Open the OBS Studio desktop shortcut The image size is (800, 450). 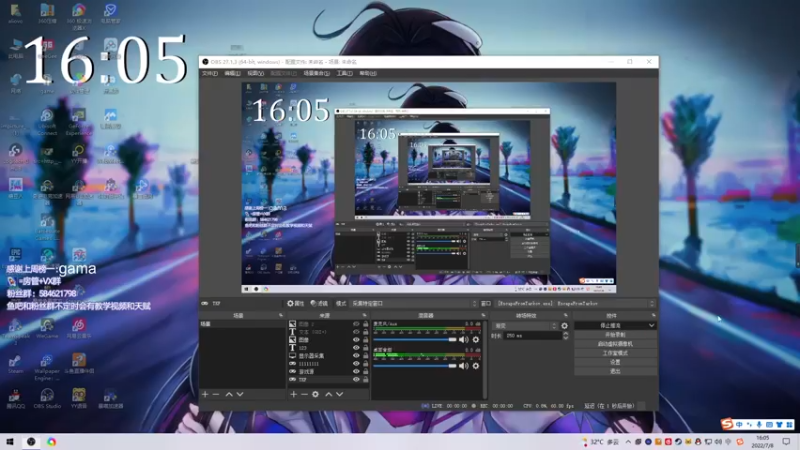[x=47, y=398]
